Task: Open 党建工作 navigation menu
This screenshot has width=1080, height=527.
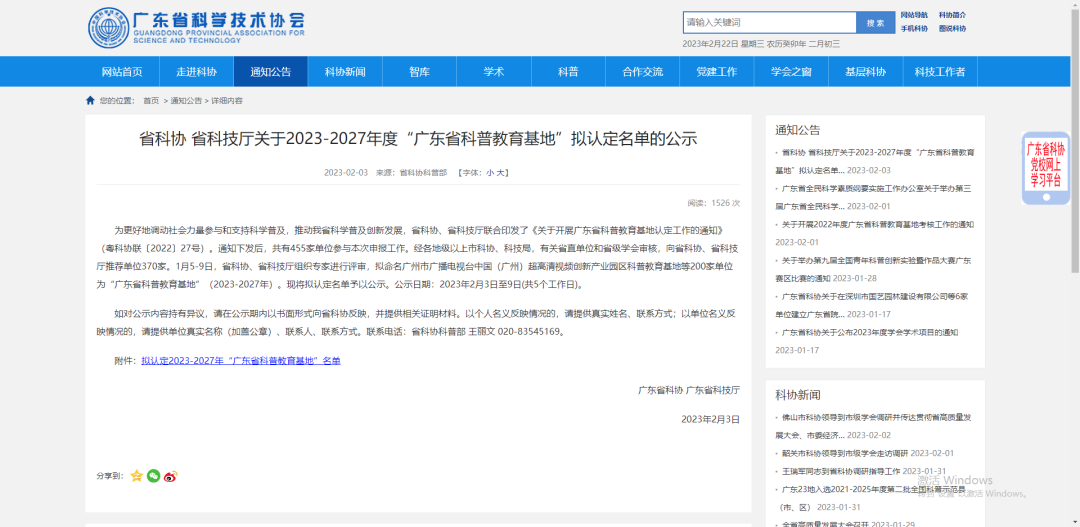Action: (717, 72)
